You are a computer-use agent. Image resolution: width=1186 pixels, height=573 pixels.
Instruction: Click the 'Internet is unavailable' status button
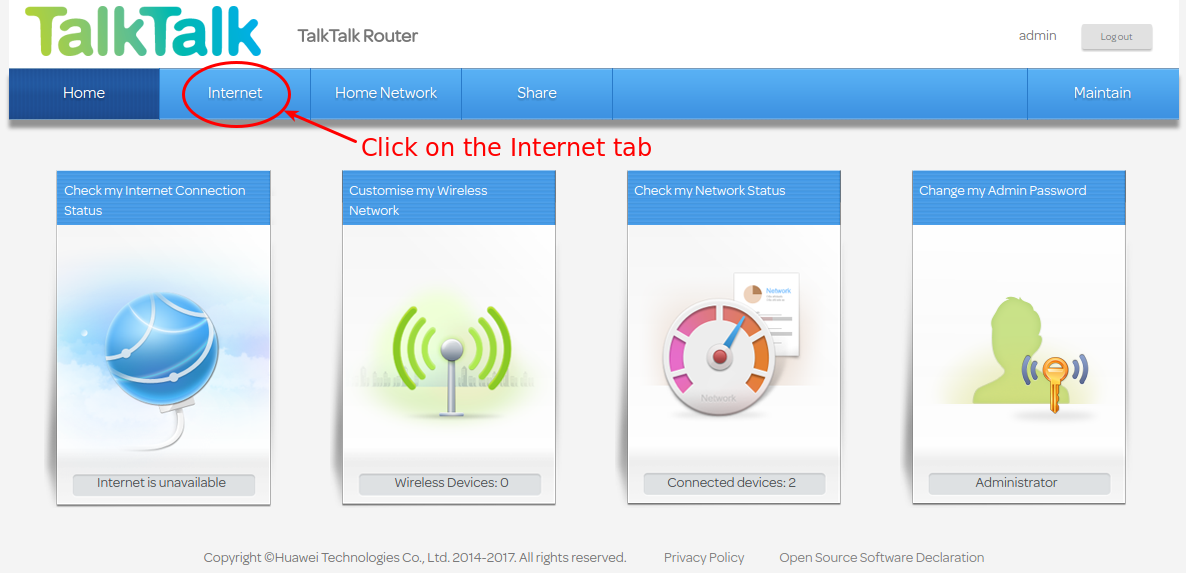click(x=163, y=484)
